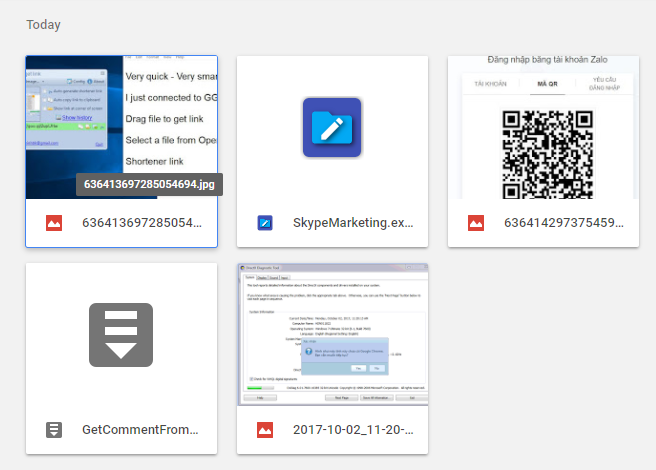This screenshot has width=656, height=470.
Task: Click red image icon beside 636414297375459...
Action: pyautogui.click(x=476, y=223)
